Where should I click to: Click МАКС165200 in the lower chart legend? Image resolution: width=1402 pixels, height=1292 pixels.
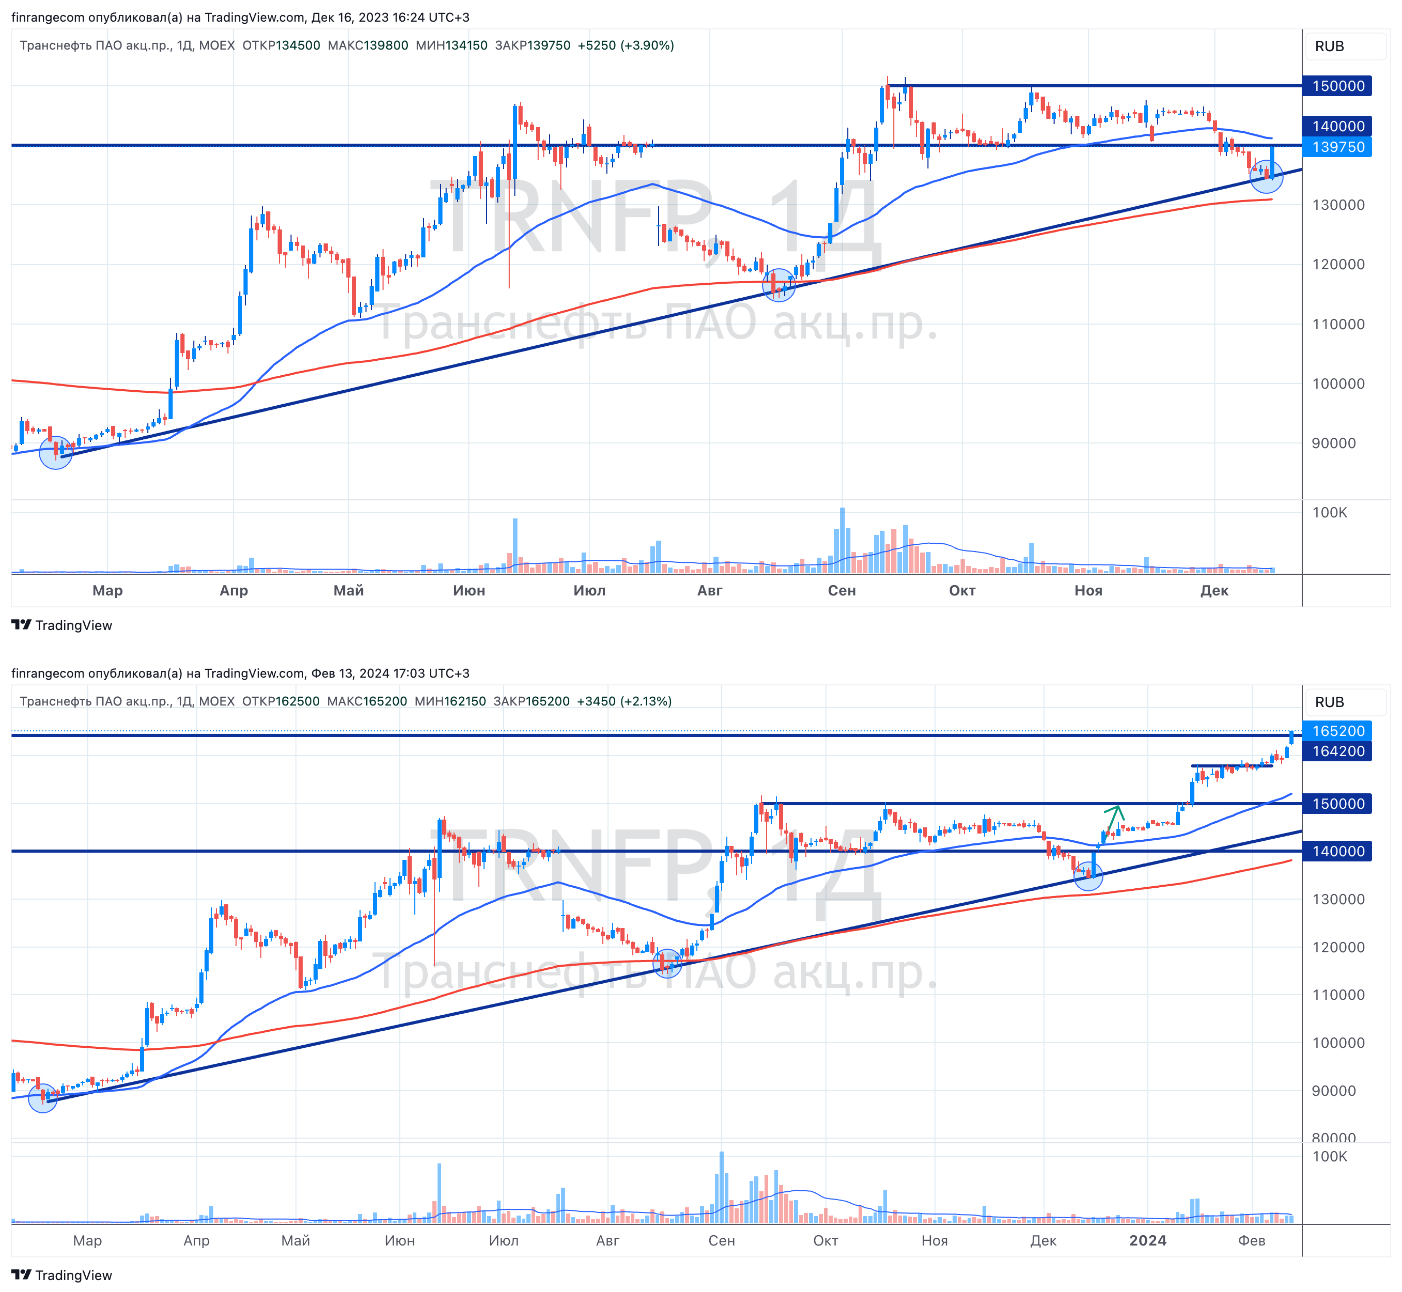click(x=367, y=701)
